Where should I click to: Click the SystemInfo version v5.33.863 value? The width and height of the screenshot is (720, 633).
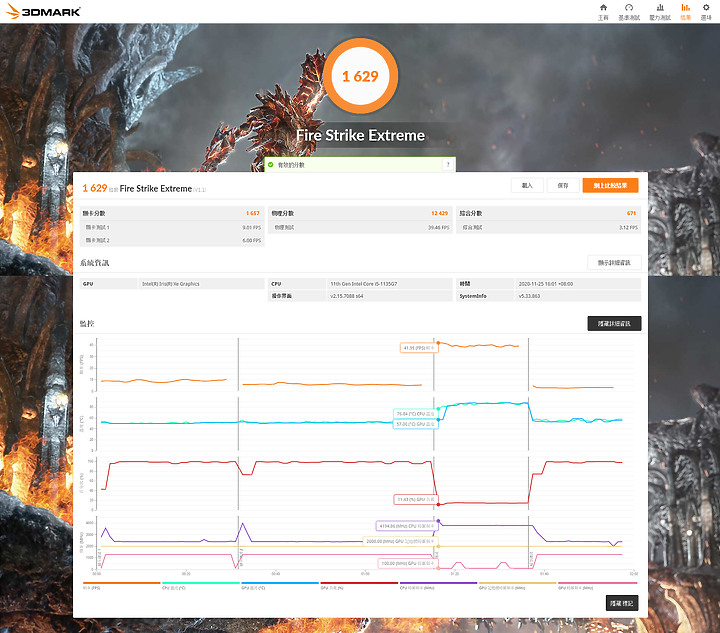click(x=529, y=297)
